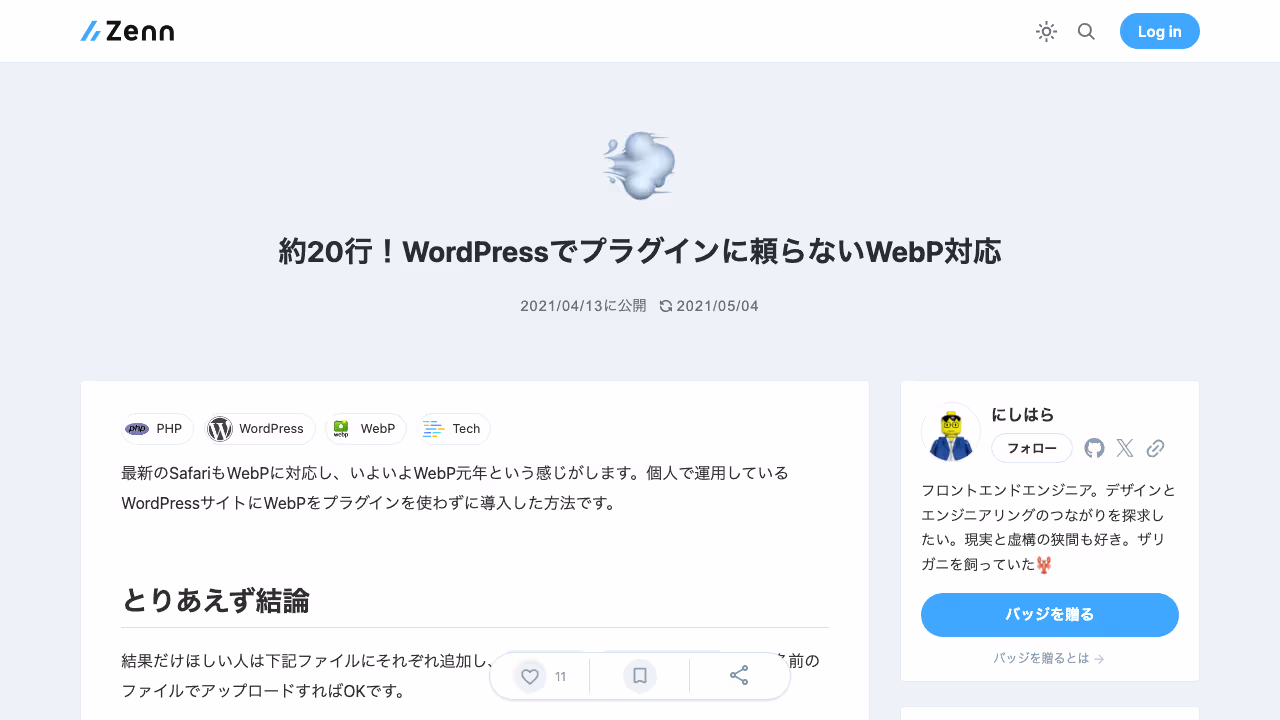
Task: Open にしはら's GitHub profile icon
Action: [1093, 448]
